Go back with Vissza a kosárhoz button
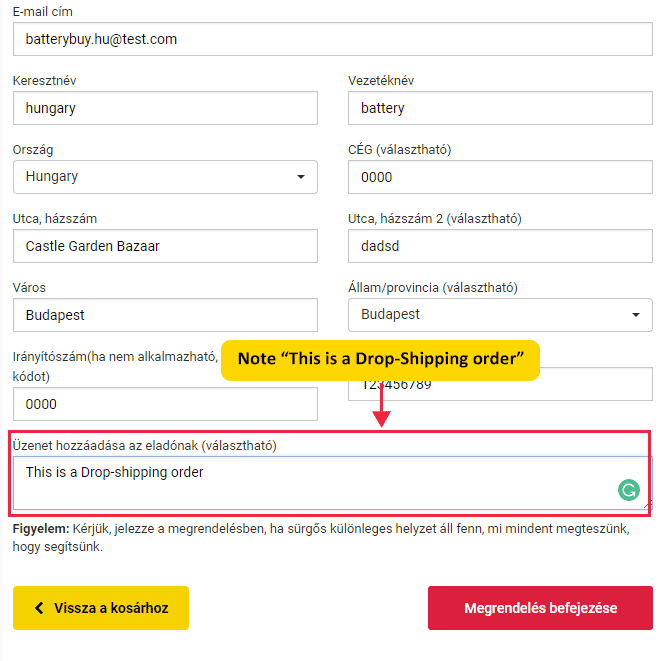Screen dimensions: 669x661 101,608
